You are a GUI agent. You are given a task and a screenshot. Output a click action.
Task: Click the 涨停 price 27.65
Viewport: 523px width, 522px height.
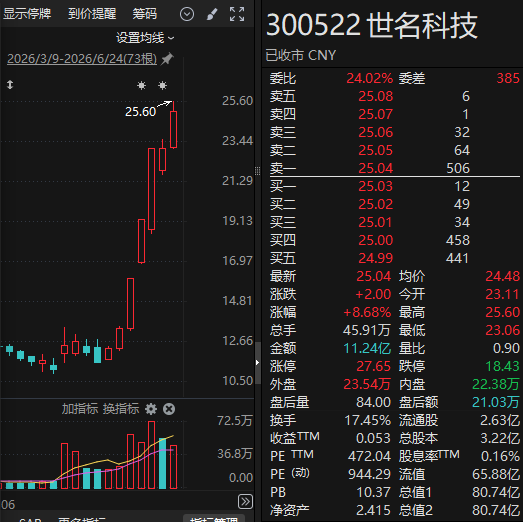point(374,366)
